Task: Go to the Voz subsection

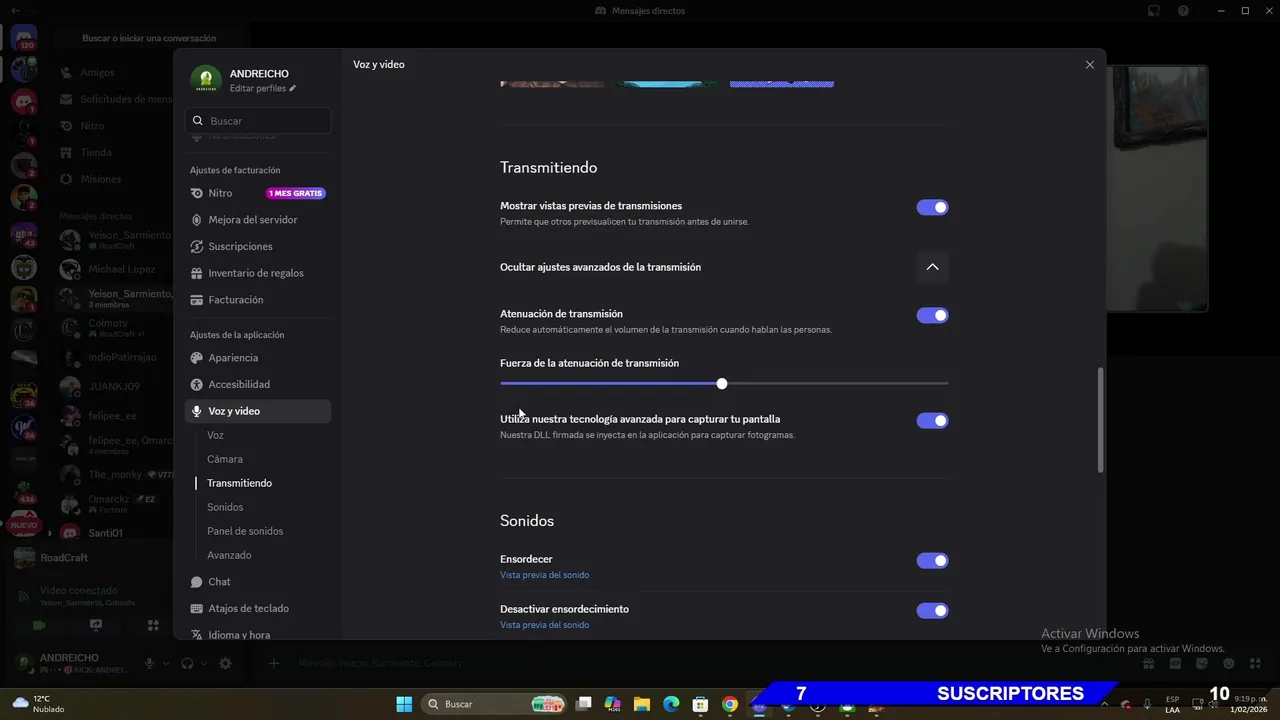Action: click(x=215, y=435)
